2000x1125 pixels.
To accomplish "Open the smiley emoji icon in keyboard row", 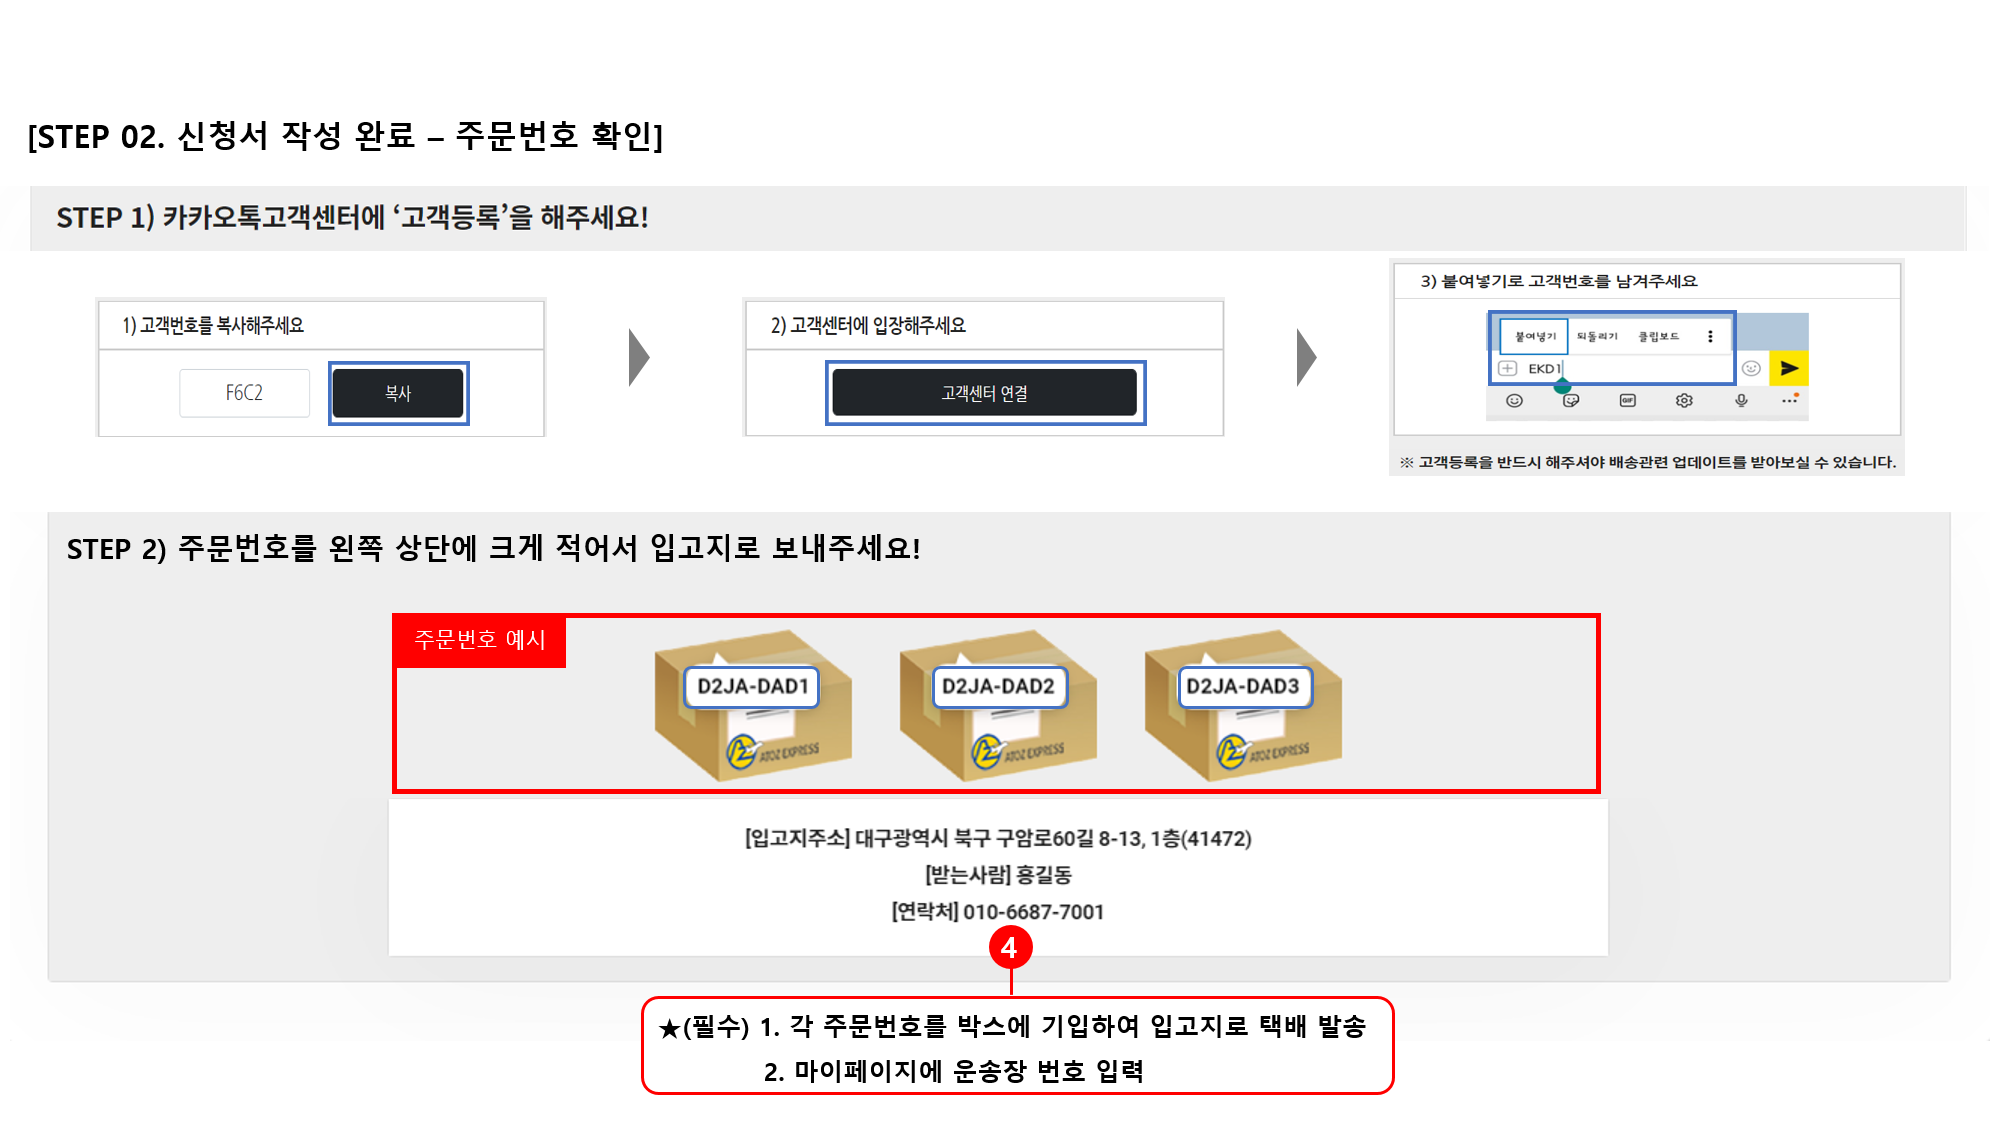I will click(x=1514, y=400).
